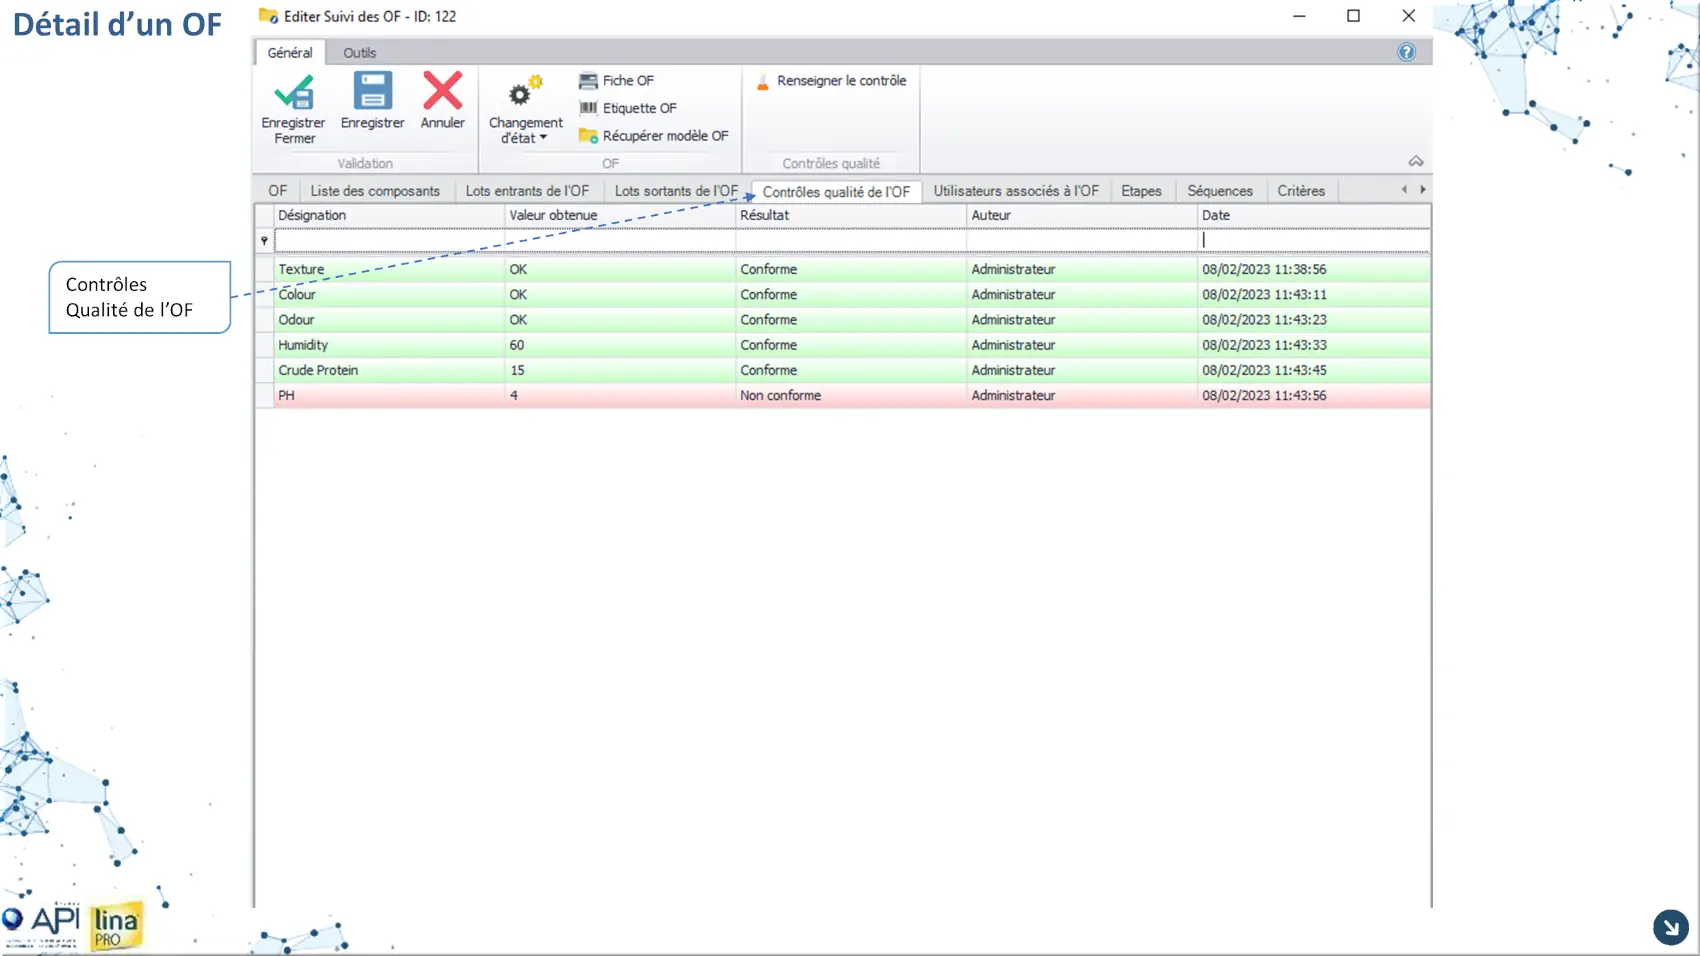Open the Liste des composants tab

[375, 191]
